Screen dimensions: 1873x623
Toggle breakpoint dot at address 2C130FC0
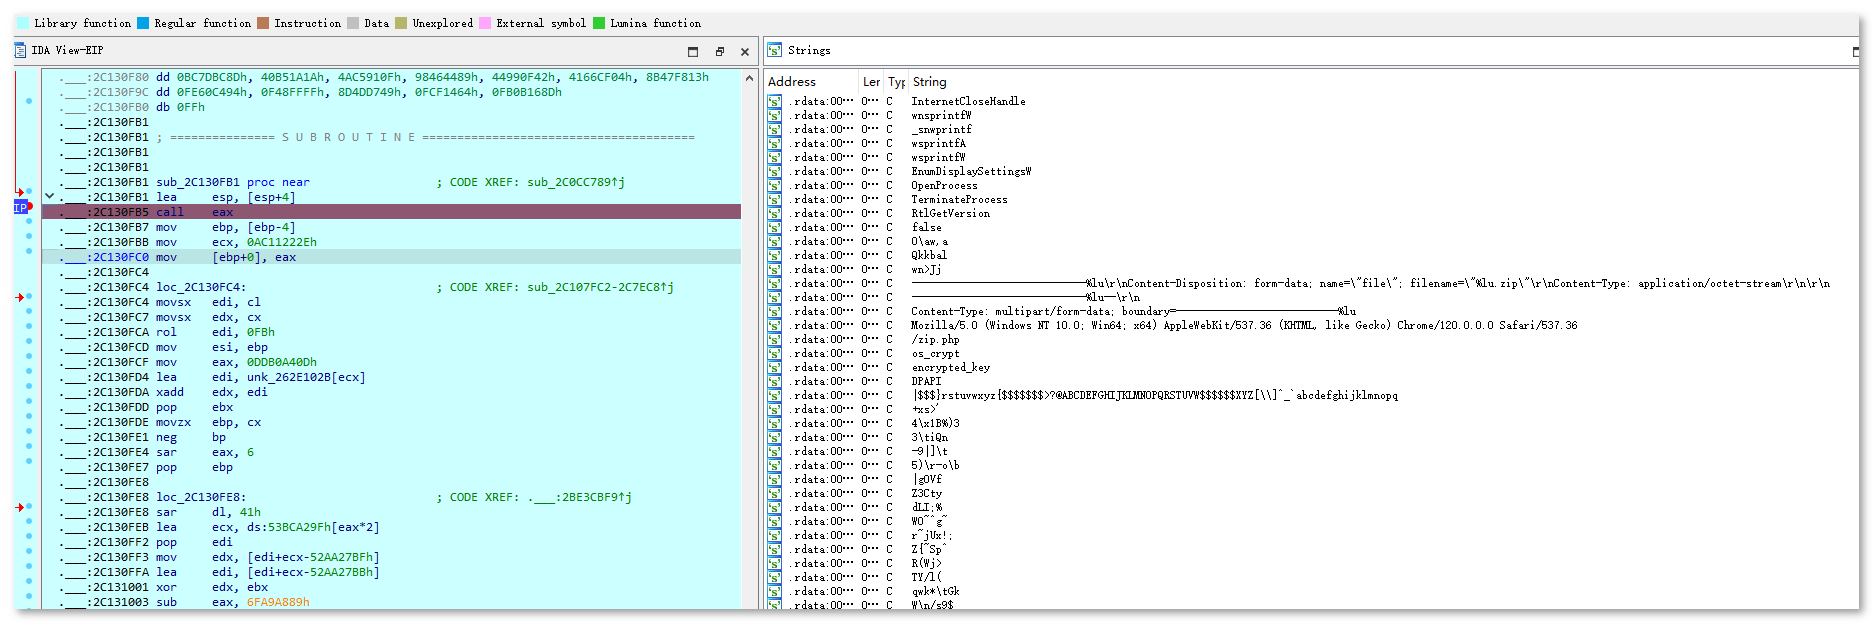[29, 257]
